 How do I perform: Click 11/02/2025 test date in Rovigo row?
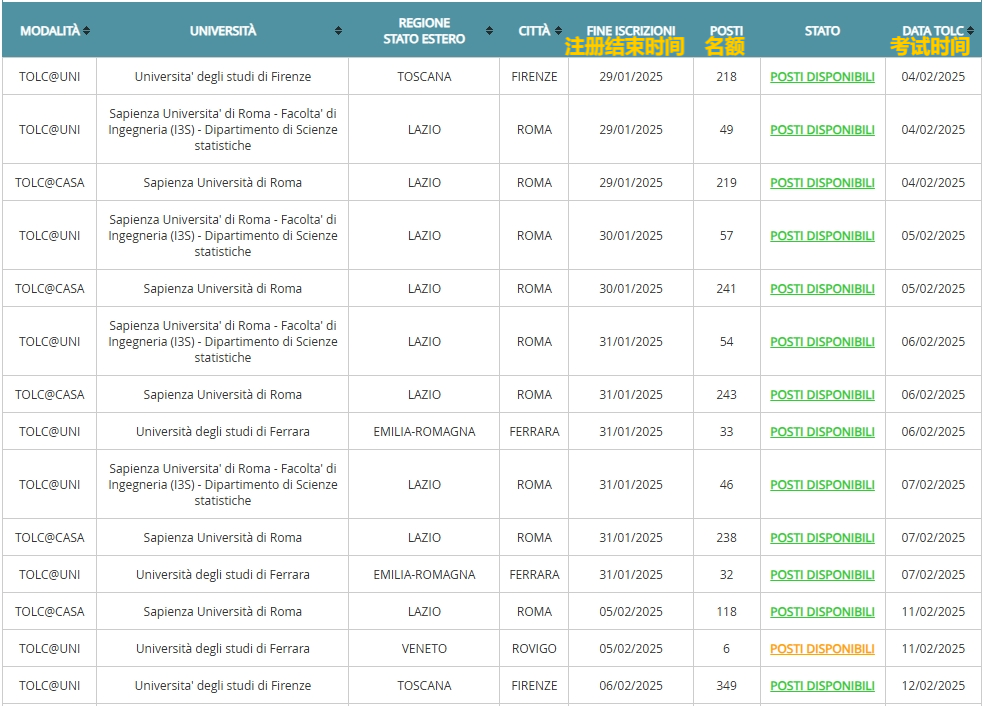tap(933, 649)
